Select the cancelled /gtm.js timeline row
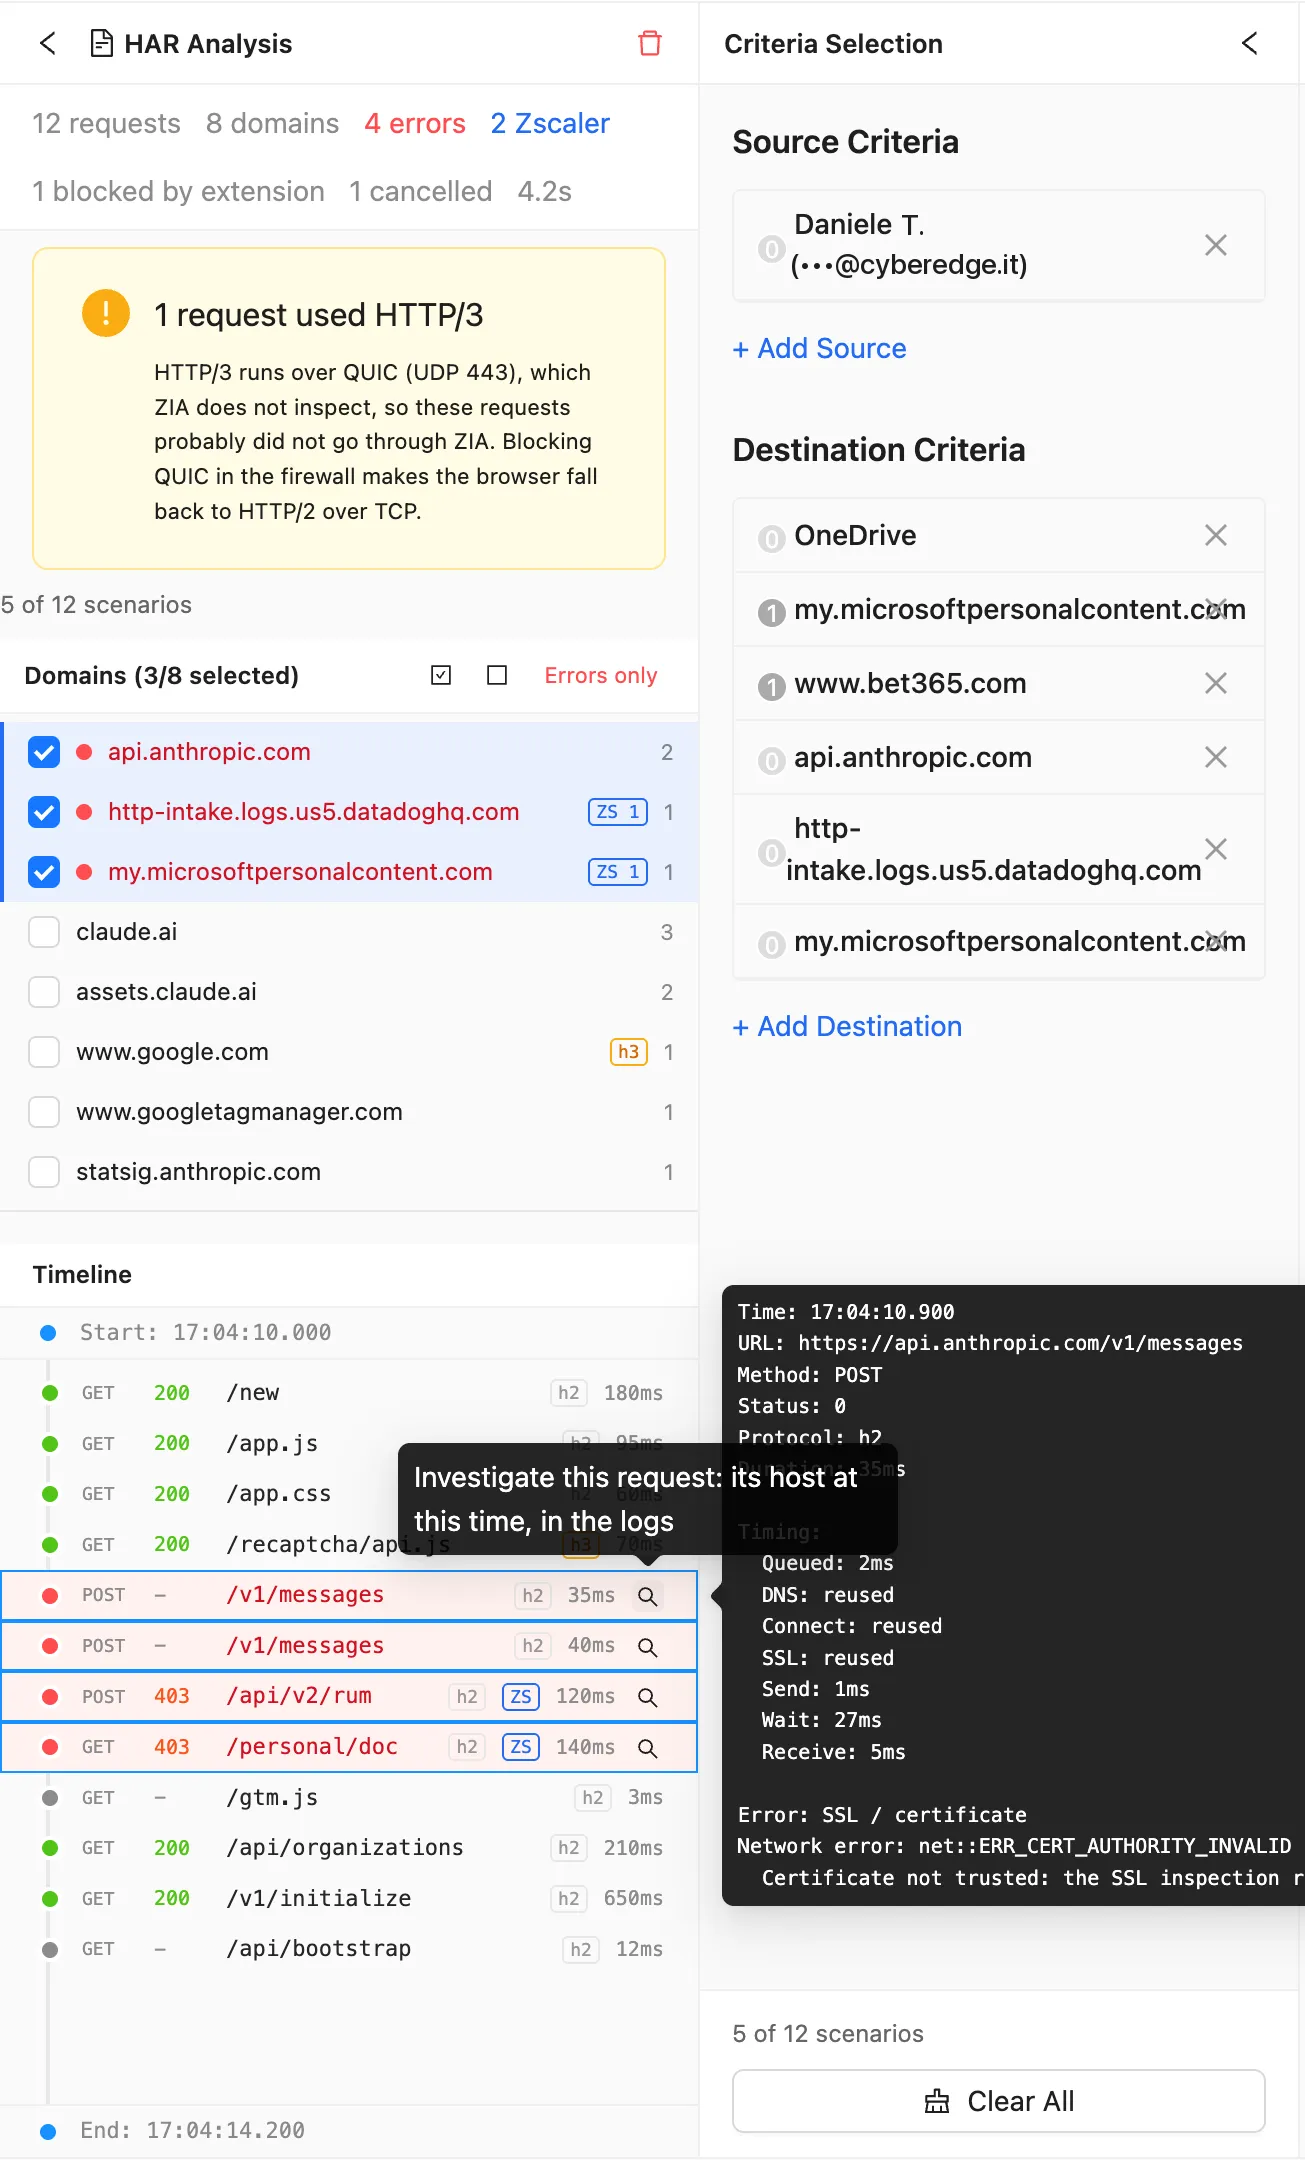Viewport: 1305px width, 2160px height. coord(349,1798)
